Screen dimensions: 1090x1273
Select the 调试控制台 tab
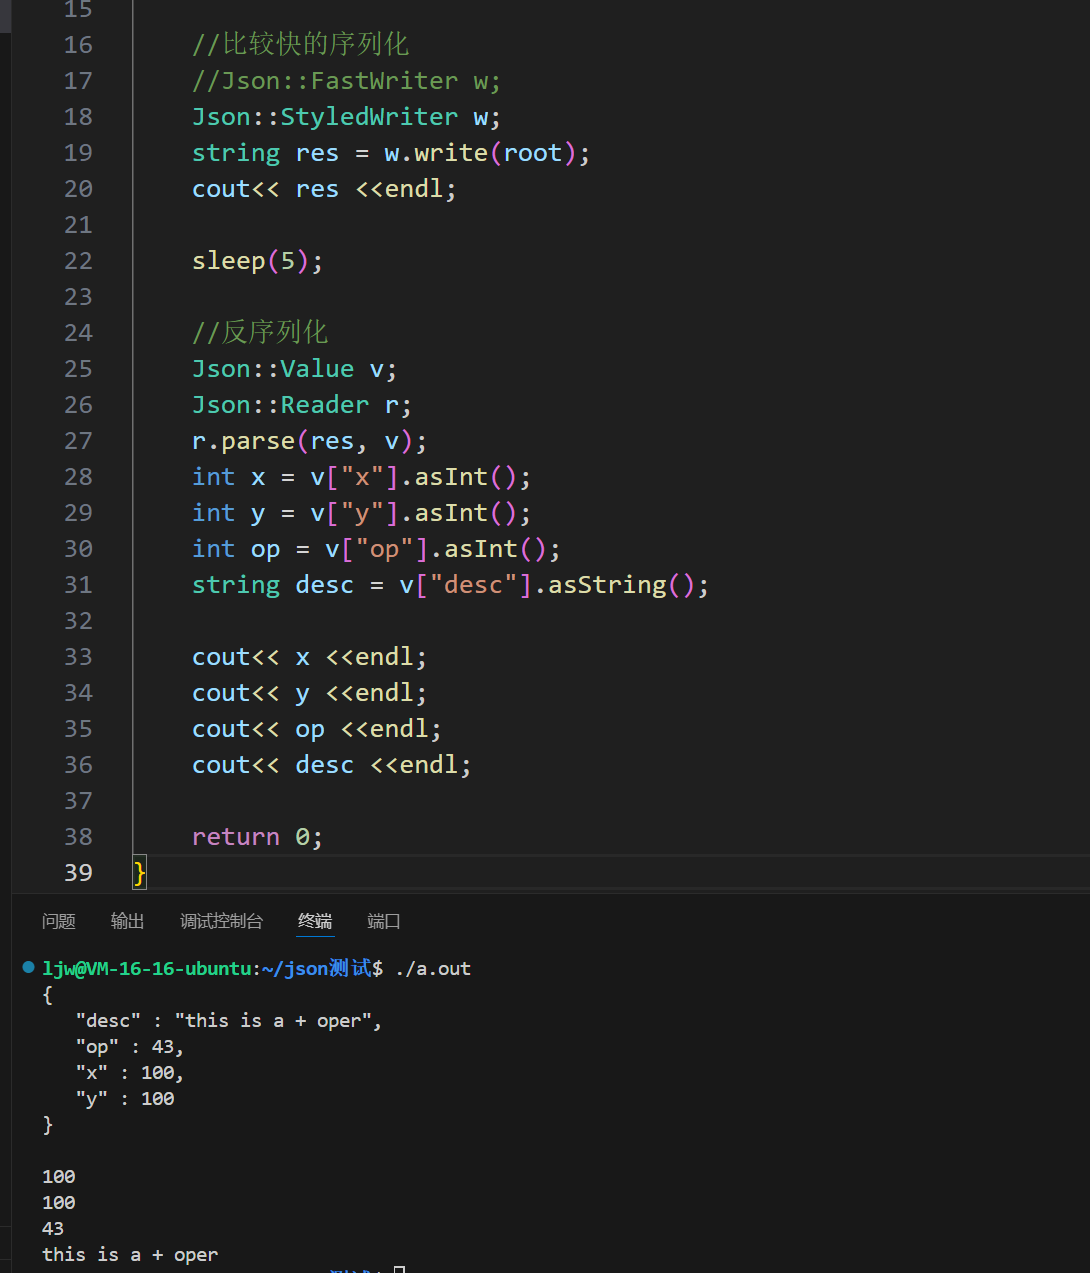tap(221, 921)
